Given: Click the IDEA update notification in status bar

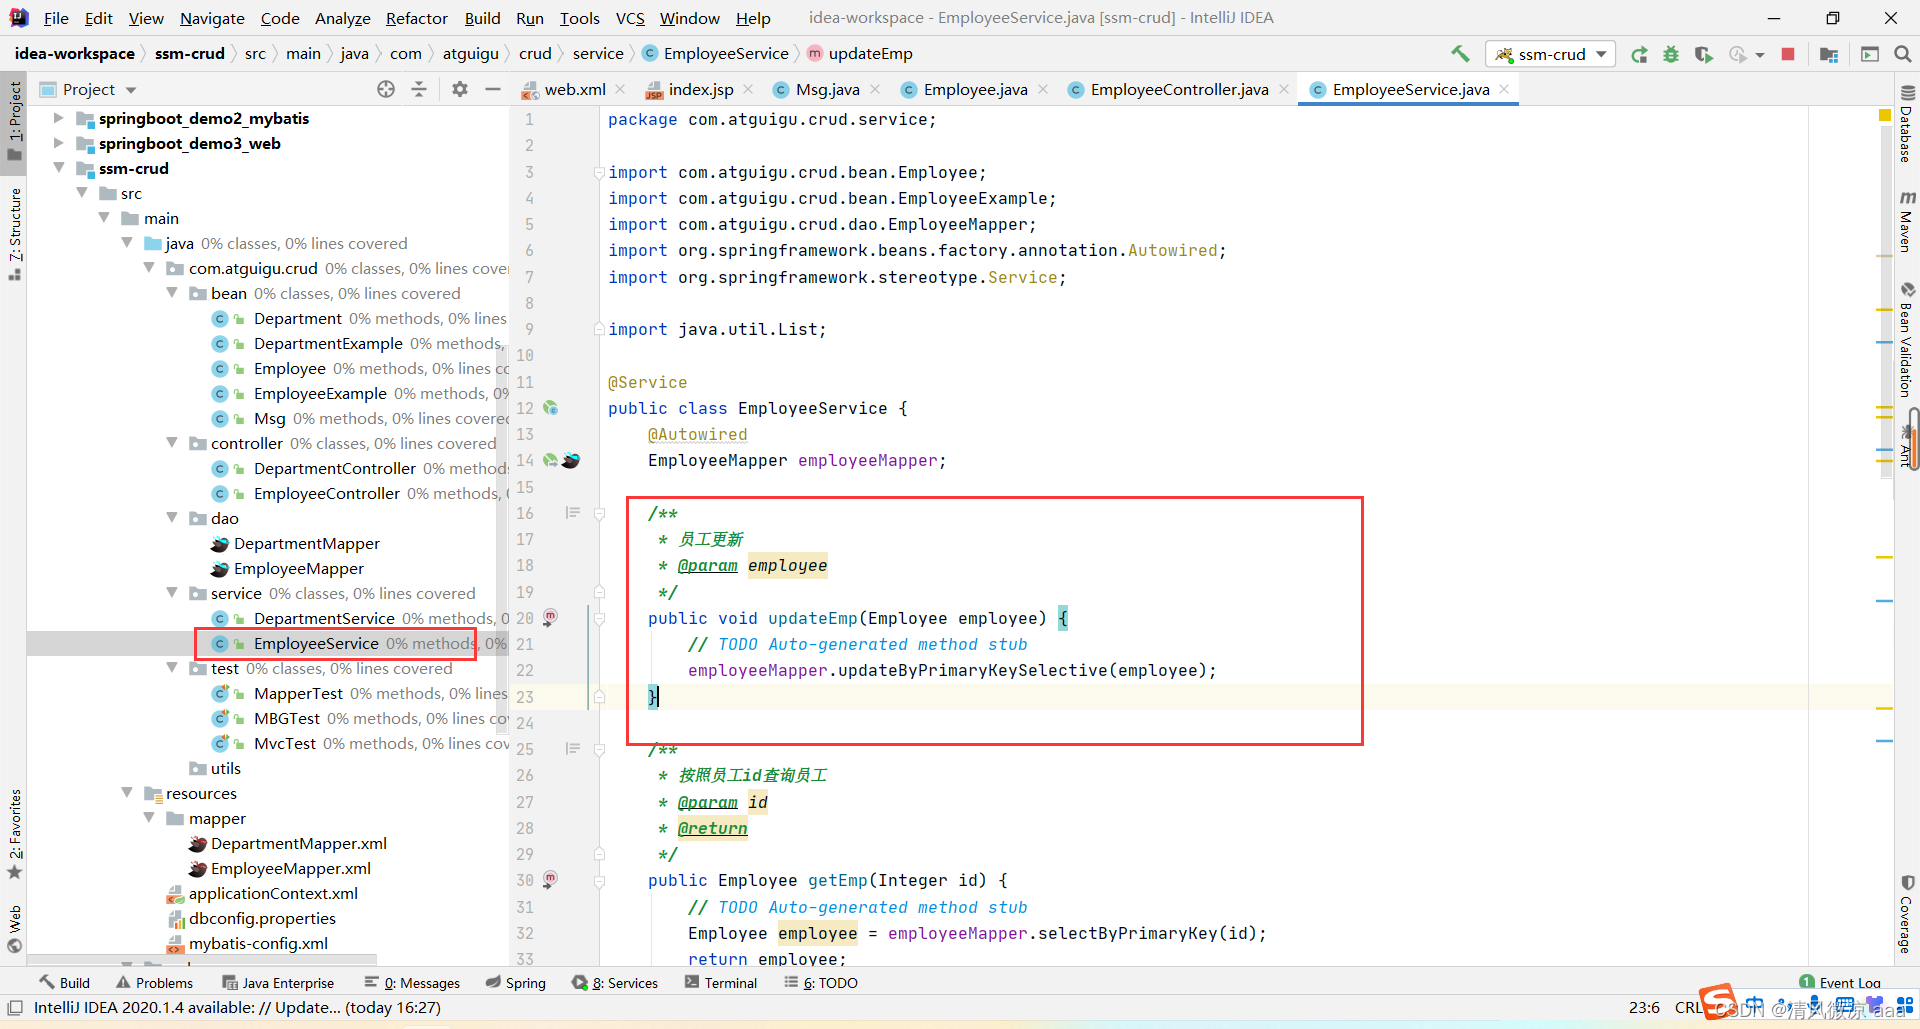Looking at the screenshot, I should pyautogui.click(x=237, y=1008).
